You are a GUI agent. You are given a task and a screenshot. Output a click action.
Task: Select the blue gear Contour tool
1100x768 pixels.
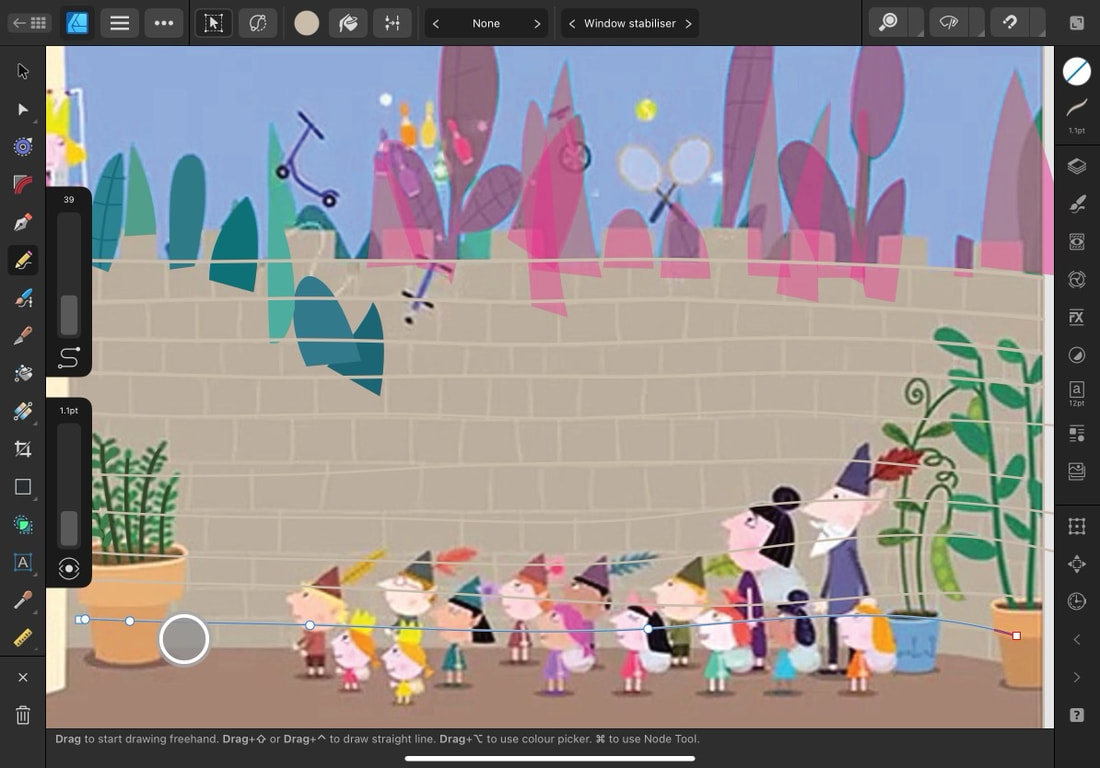[x=22, y=147]
